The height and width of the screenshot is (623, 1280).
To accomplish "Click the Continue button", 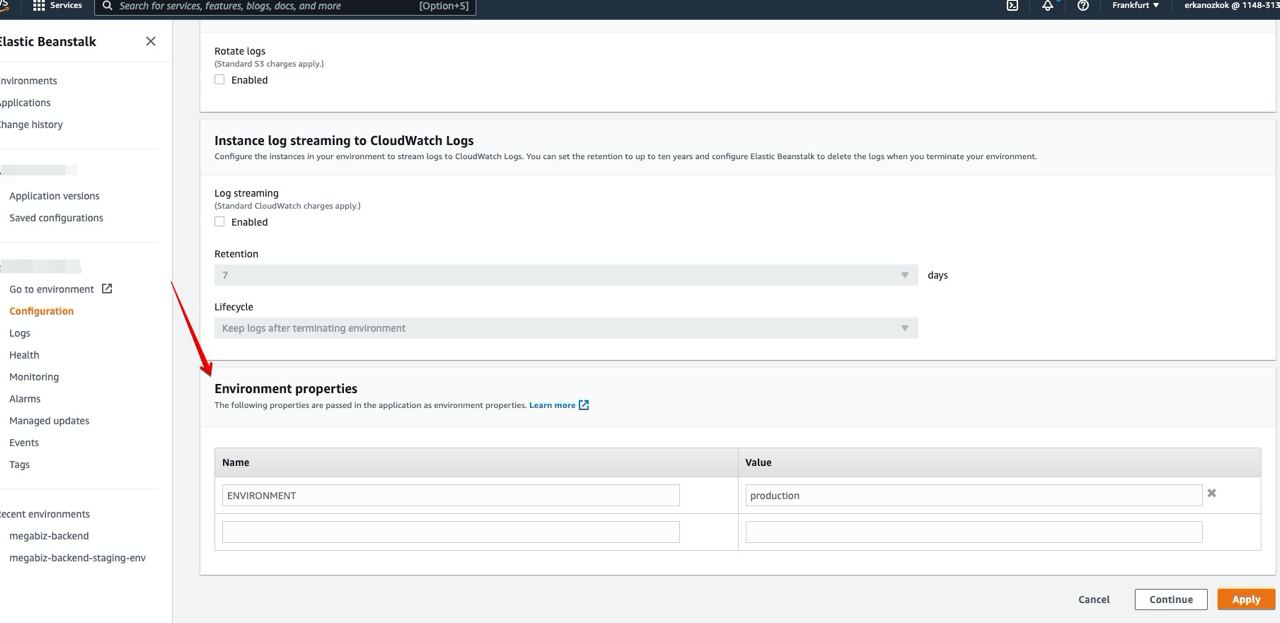I will (1171, 600).
